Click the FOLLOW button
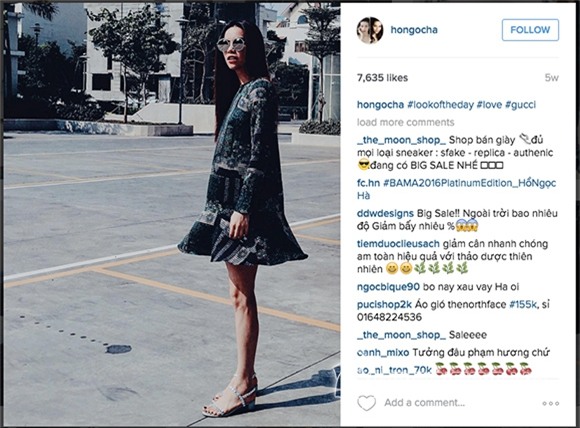The width and height of the screenshot is (580, 428). [530, 30]
